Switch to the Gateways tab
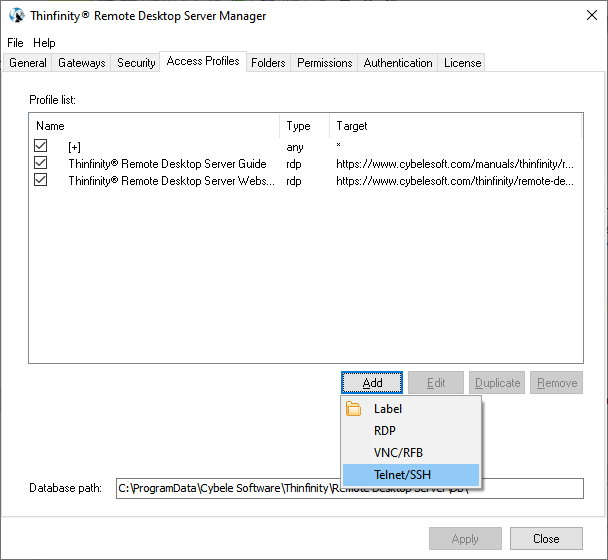Viewport: 608px width, 560px height. [x=81, y=63]
